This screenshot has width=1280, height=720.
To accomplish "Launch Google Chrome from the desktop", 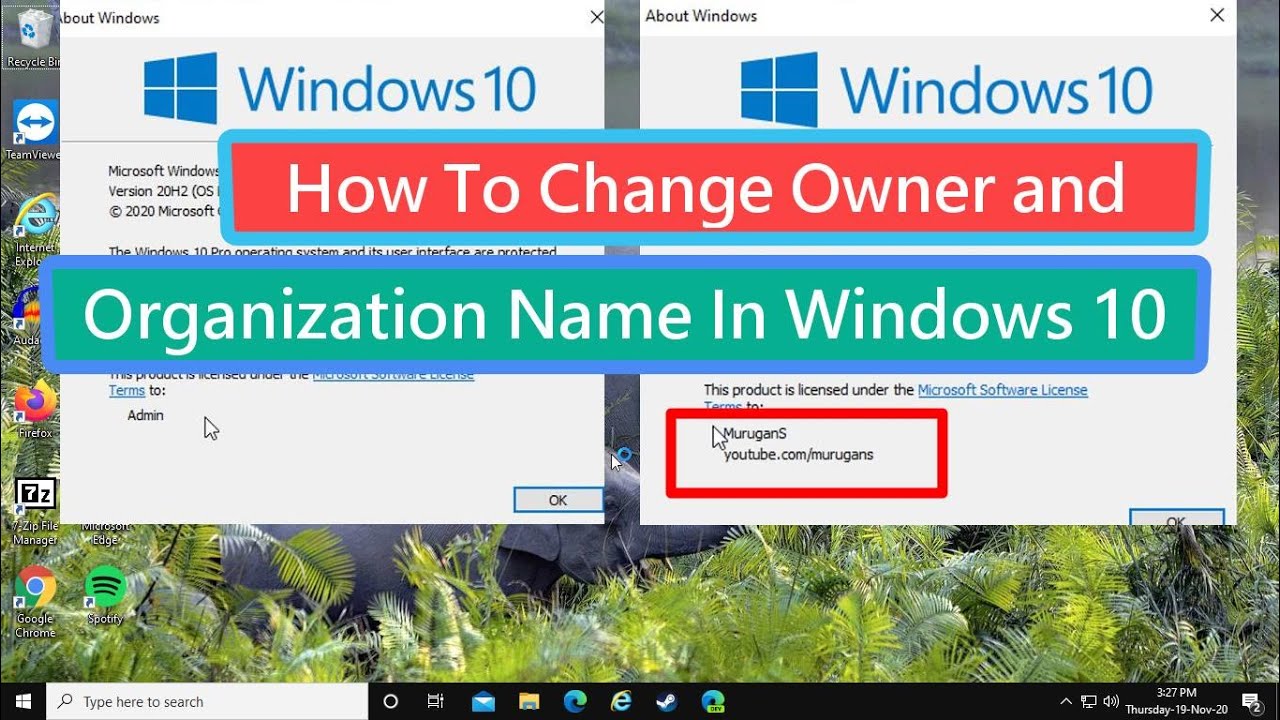I will (x=35, y=602).
